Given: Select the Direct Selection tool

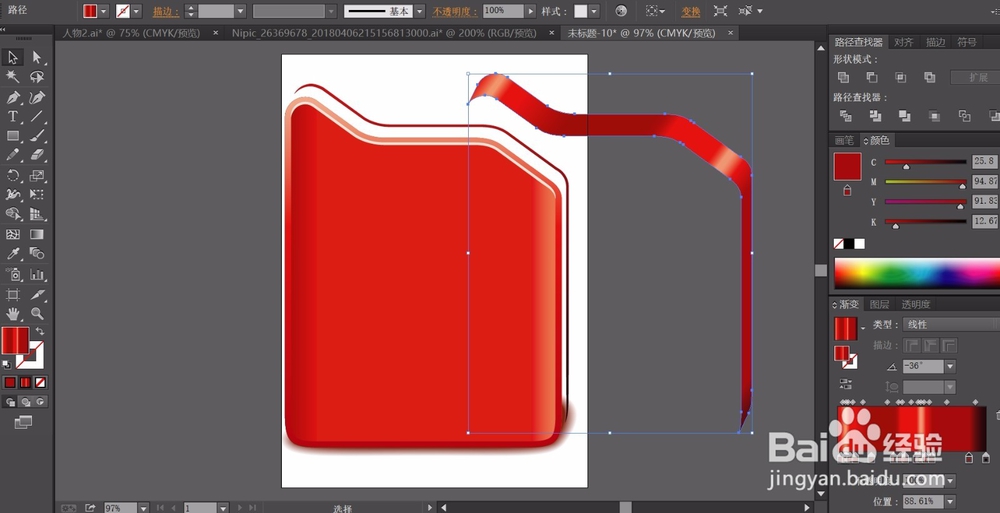Looking at the screenshot, I should click(37, 57).
